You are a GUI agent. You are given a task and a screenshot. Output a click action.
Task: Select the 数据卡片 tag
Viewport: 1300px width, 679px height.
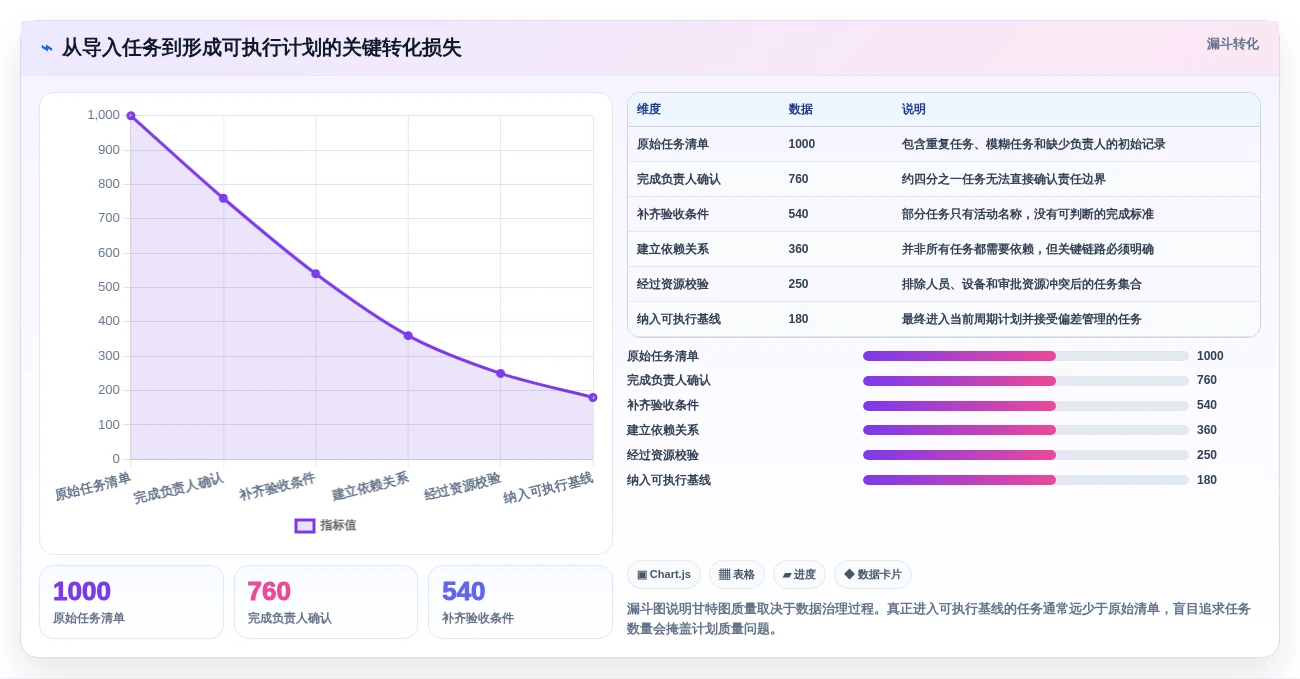pyautogui.click(x=872, y=575)
